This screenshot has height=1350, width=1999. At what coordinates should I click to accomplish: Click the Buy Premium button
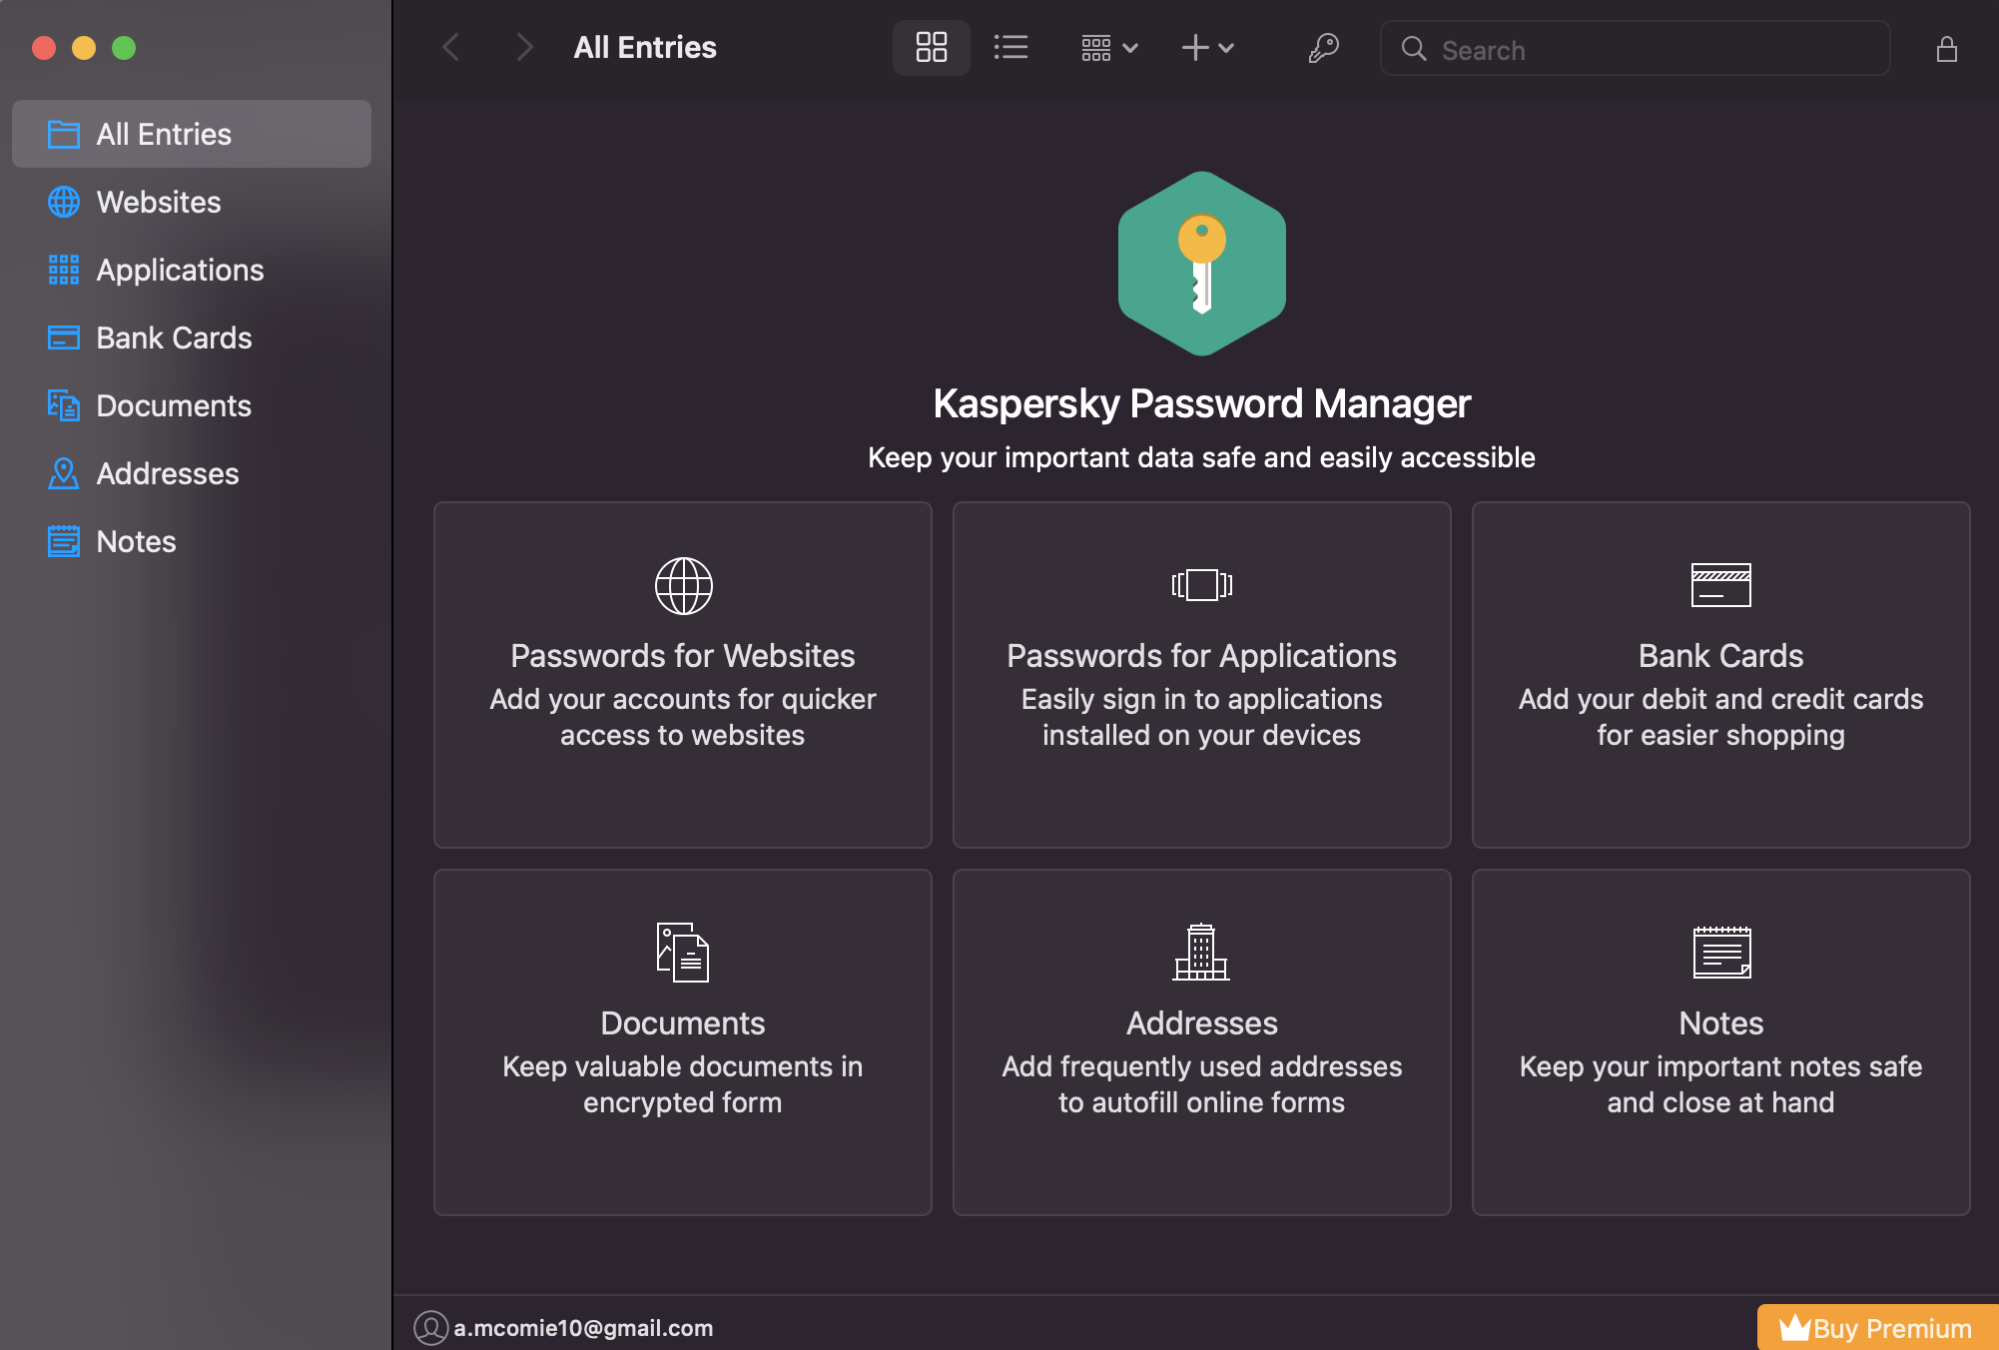1878,1328
